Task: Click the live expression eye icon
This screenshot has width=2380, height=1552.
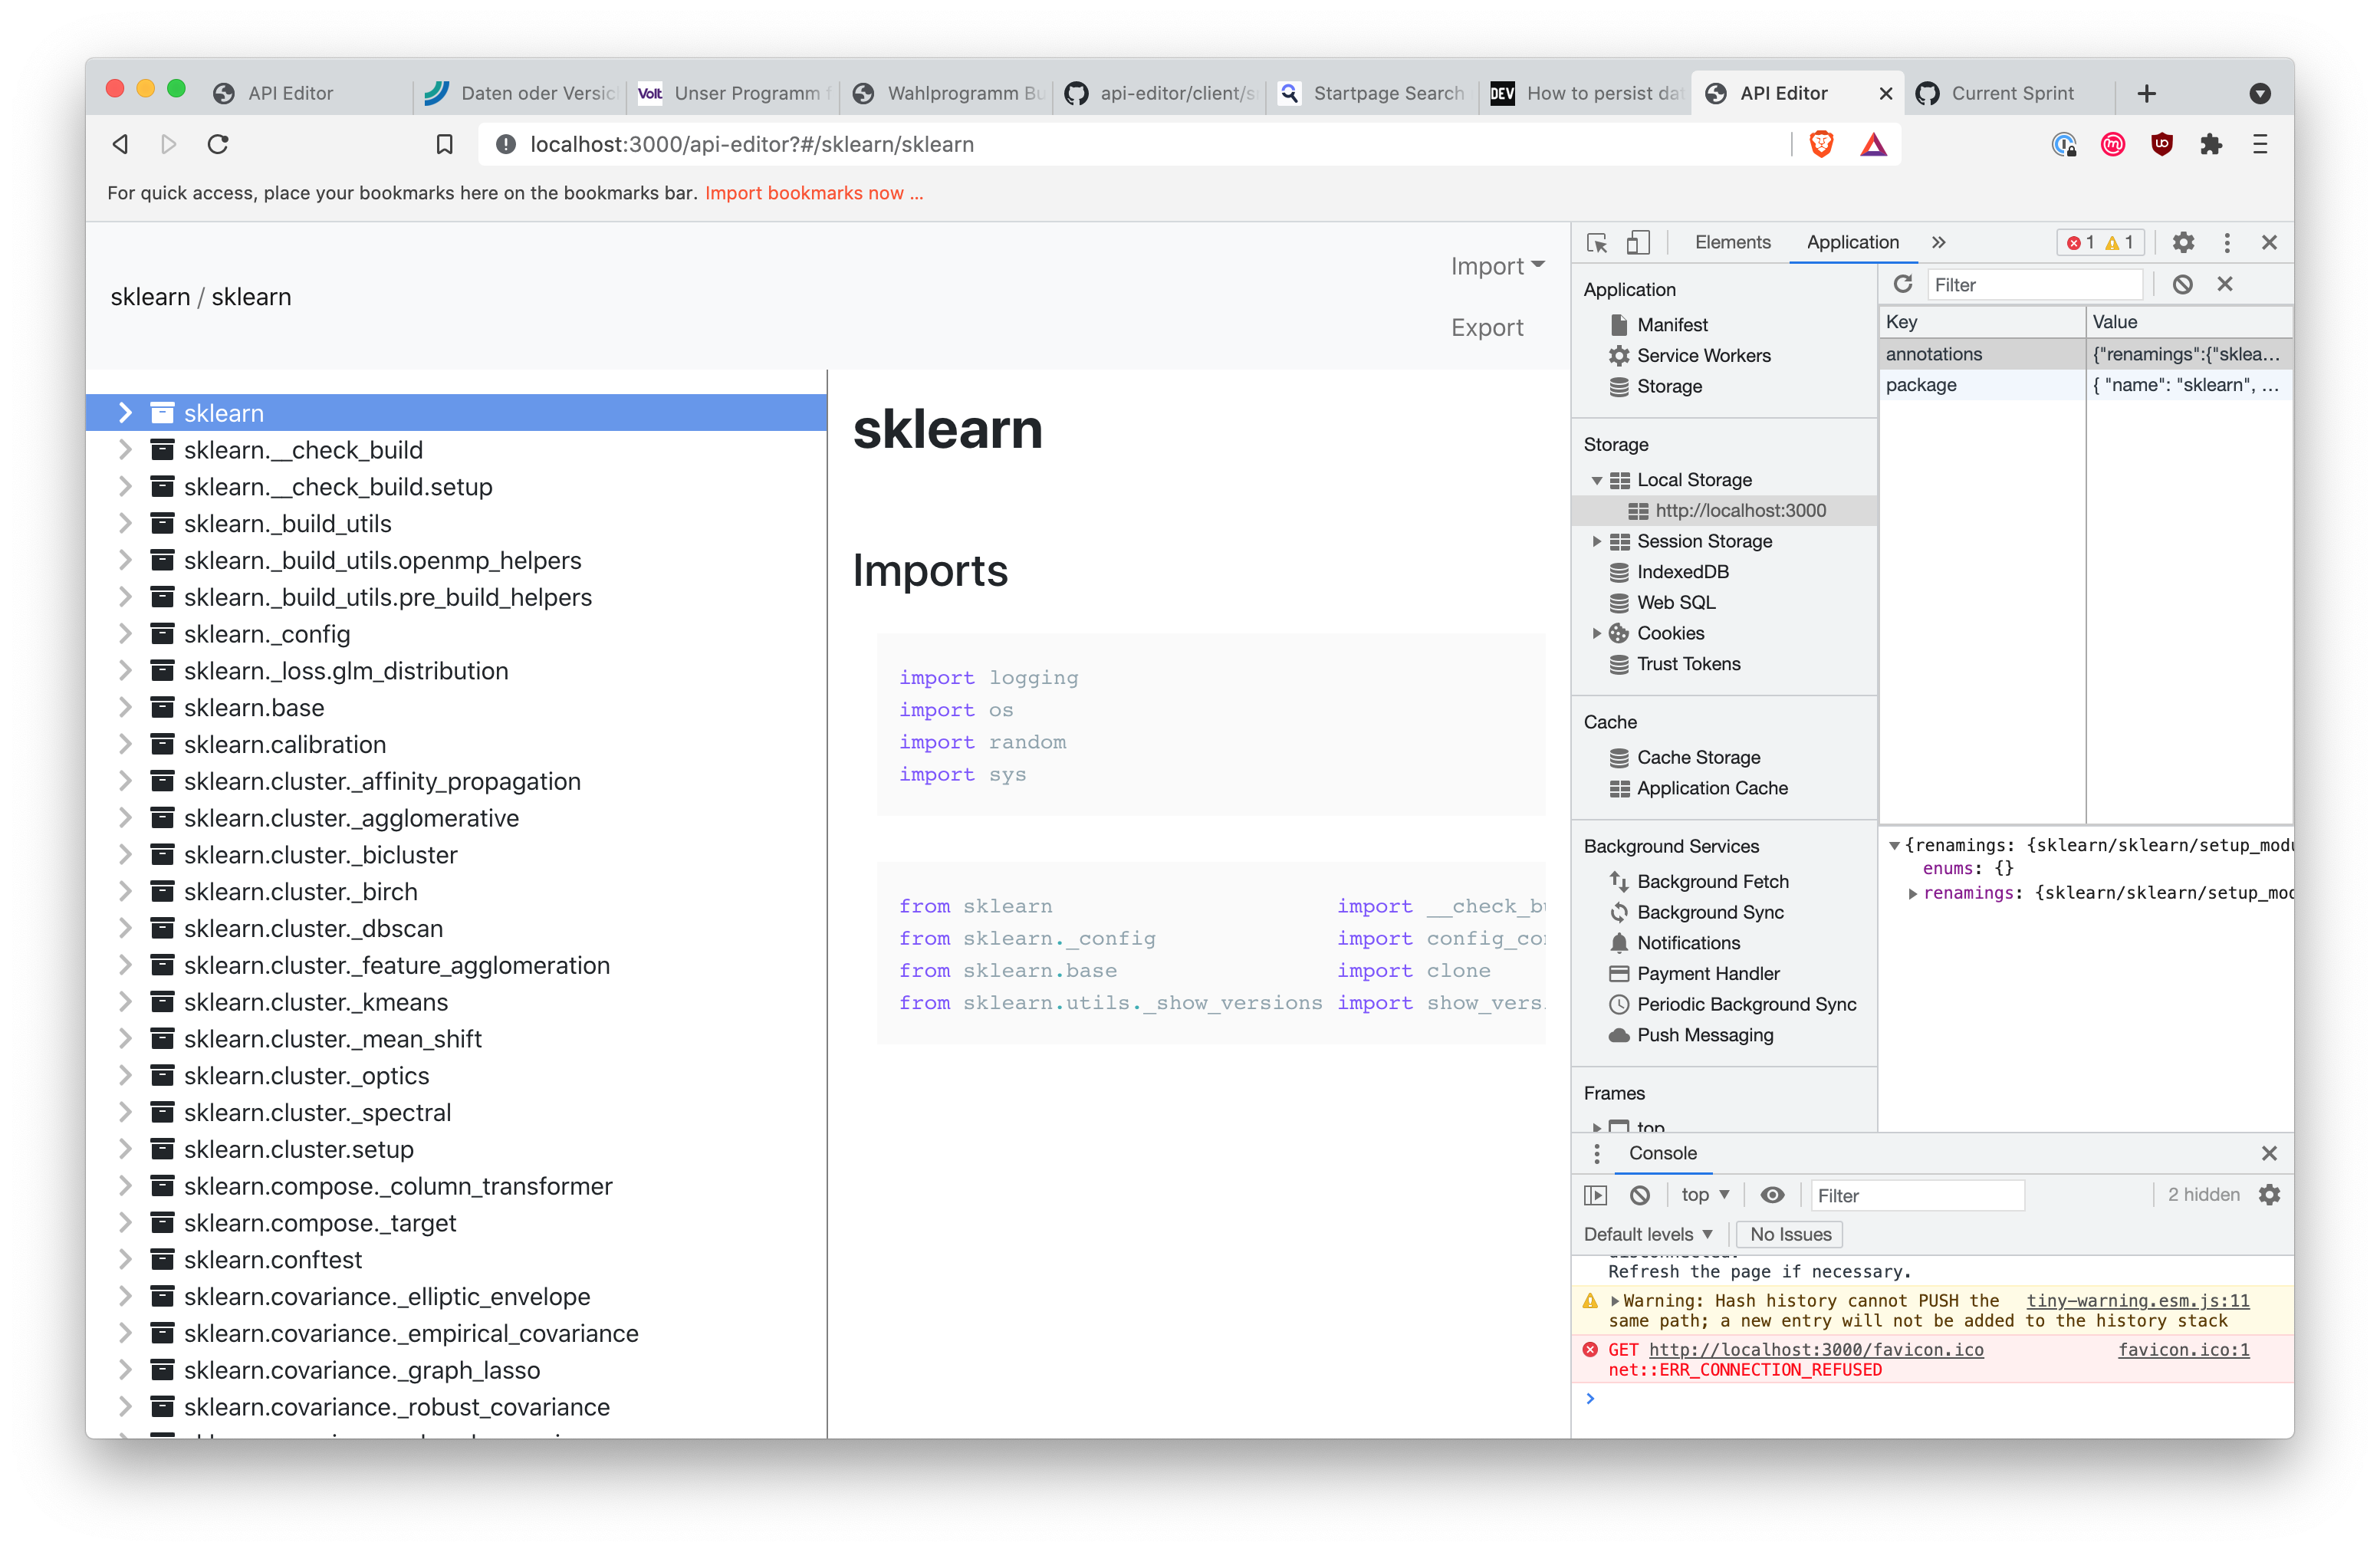Action: click(1772, 1195)
